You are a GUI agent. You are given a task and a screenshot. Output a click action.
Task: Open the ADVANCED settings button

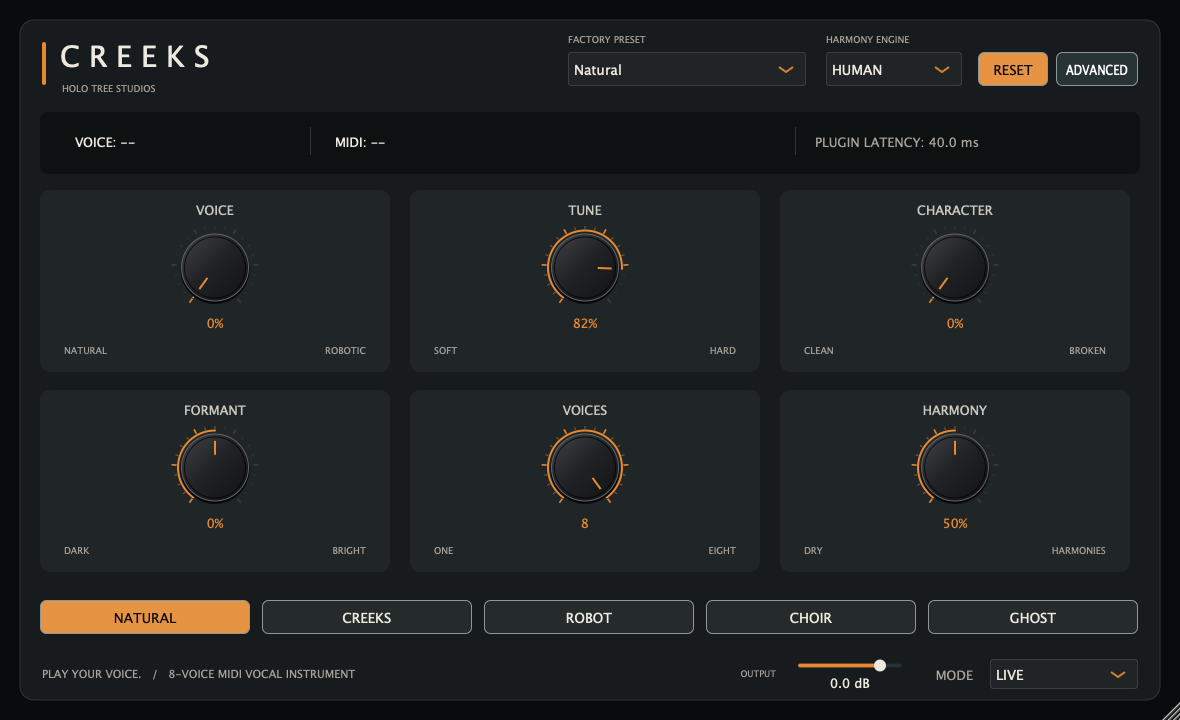[1096, 69]
